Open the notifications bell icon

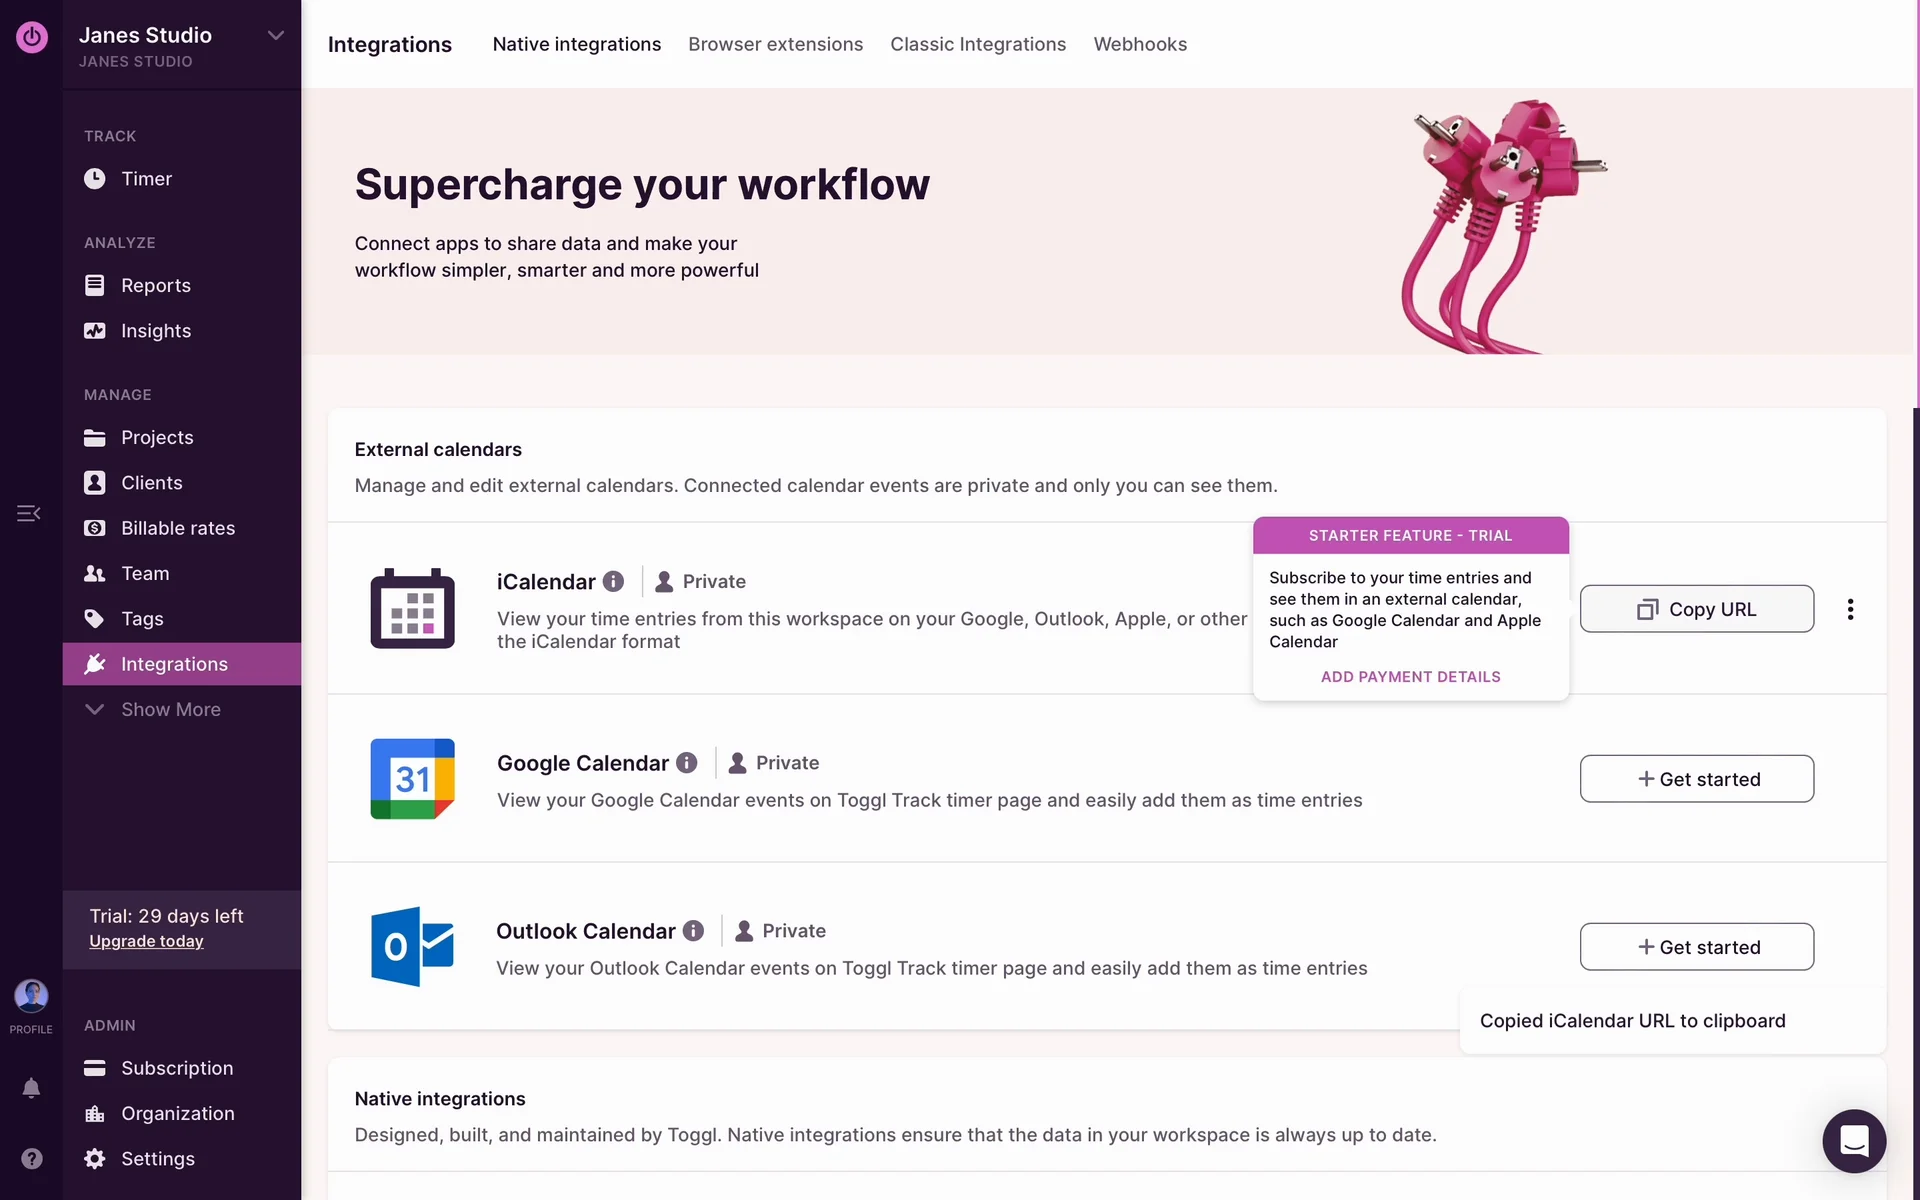[31, 1088]
